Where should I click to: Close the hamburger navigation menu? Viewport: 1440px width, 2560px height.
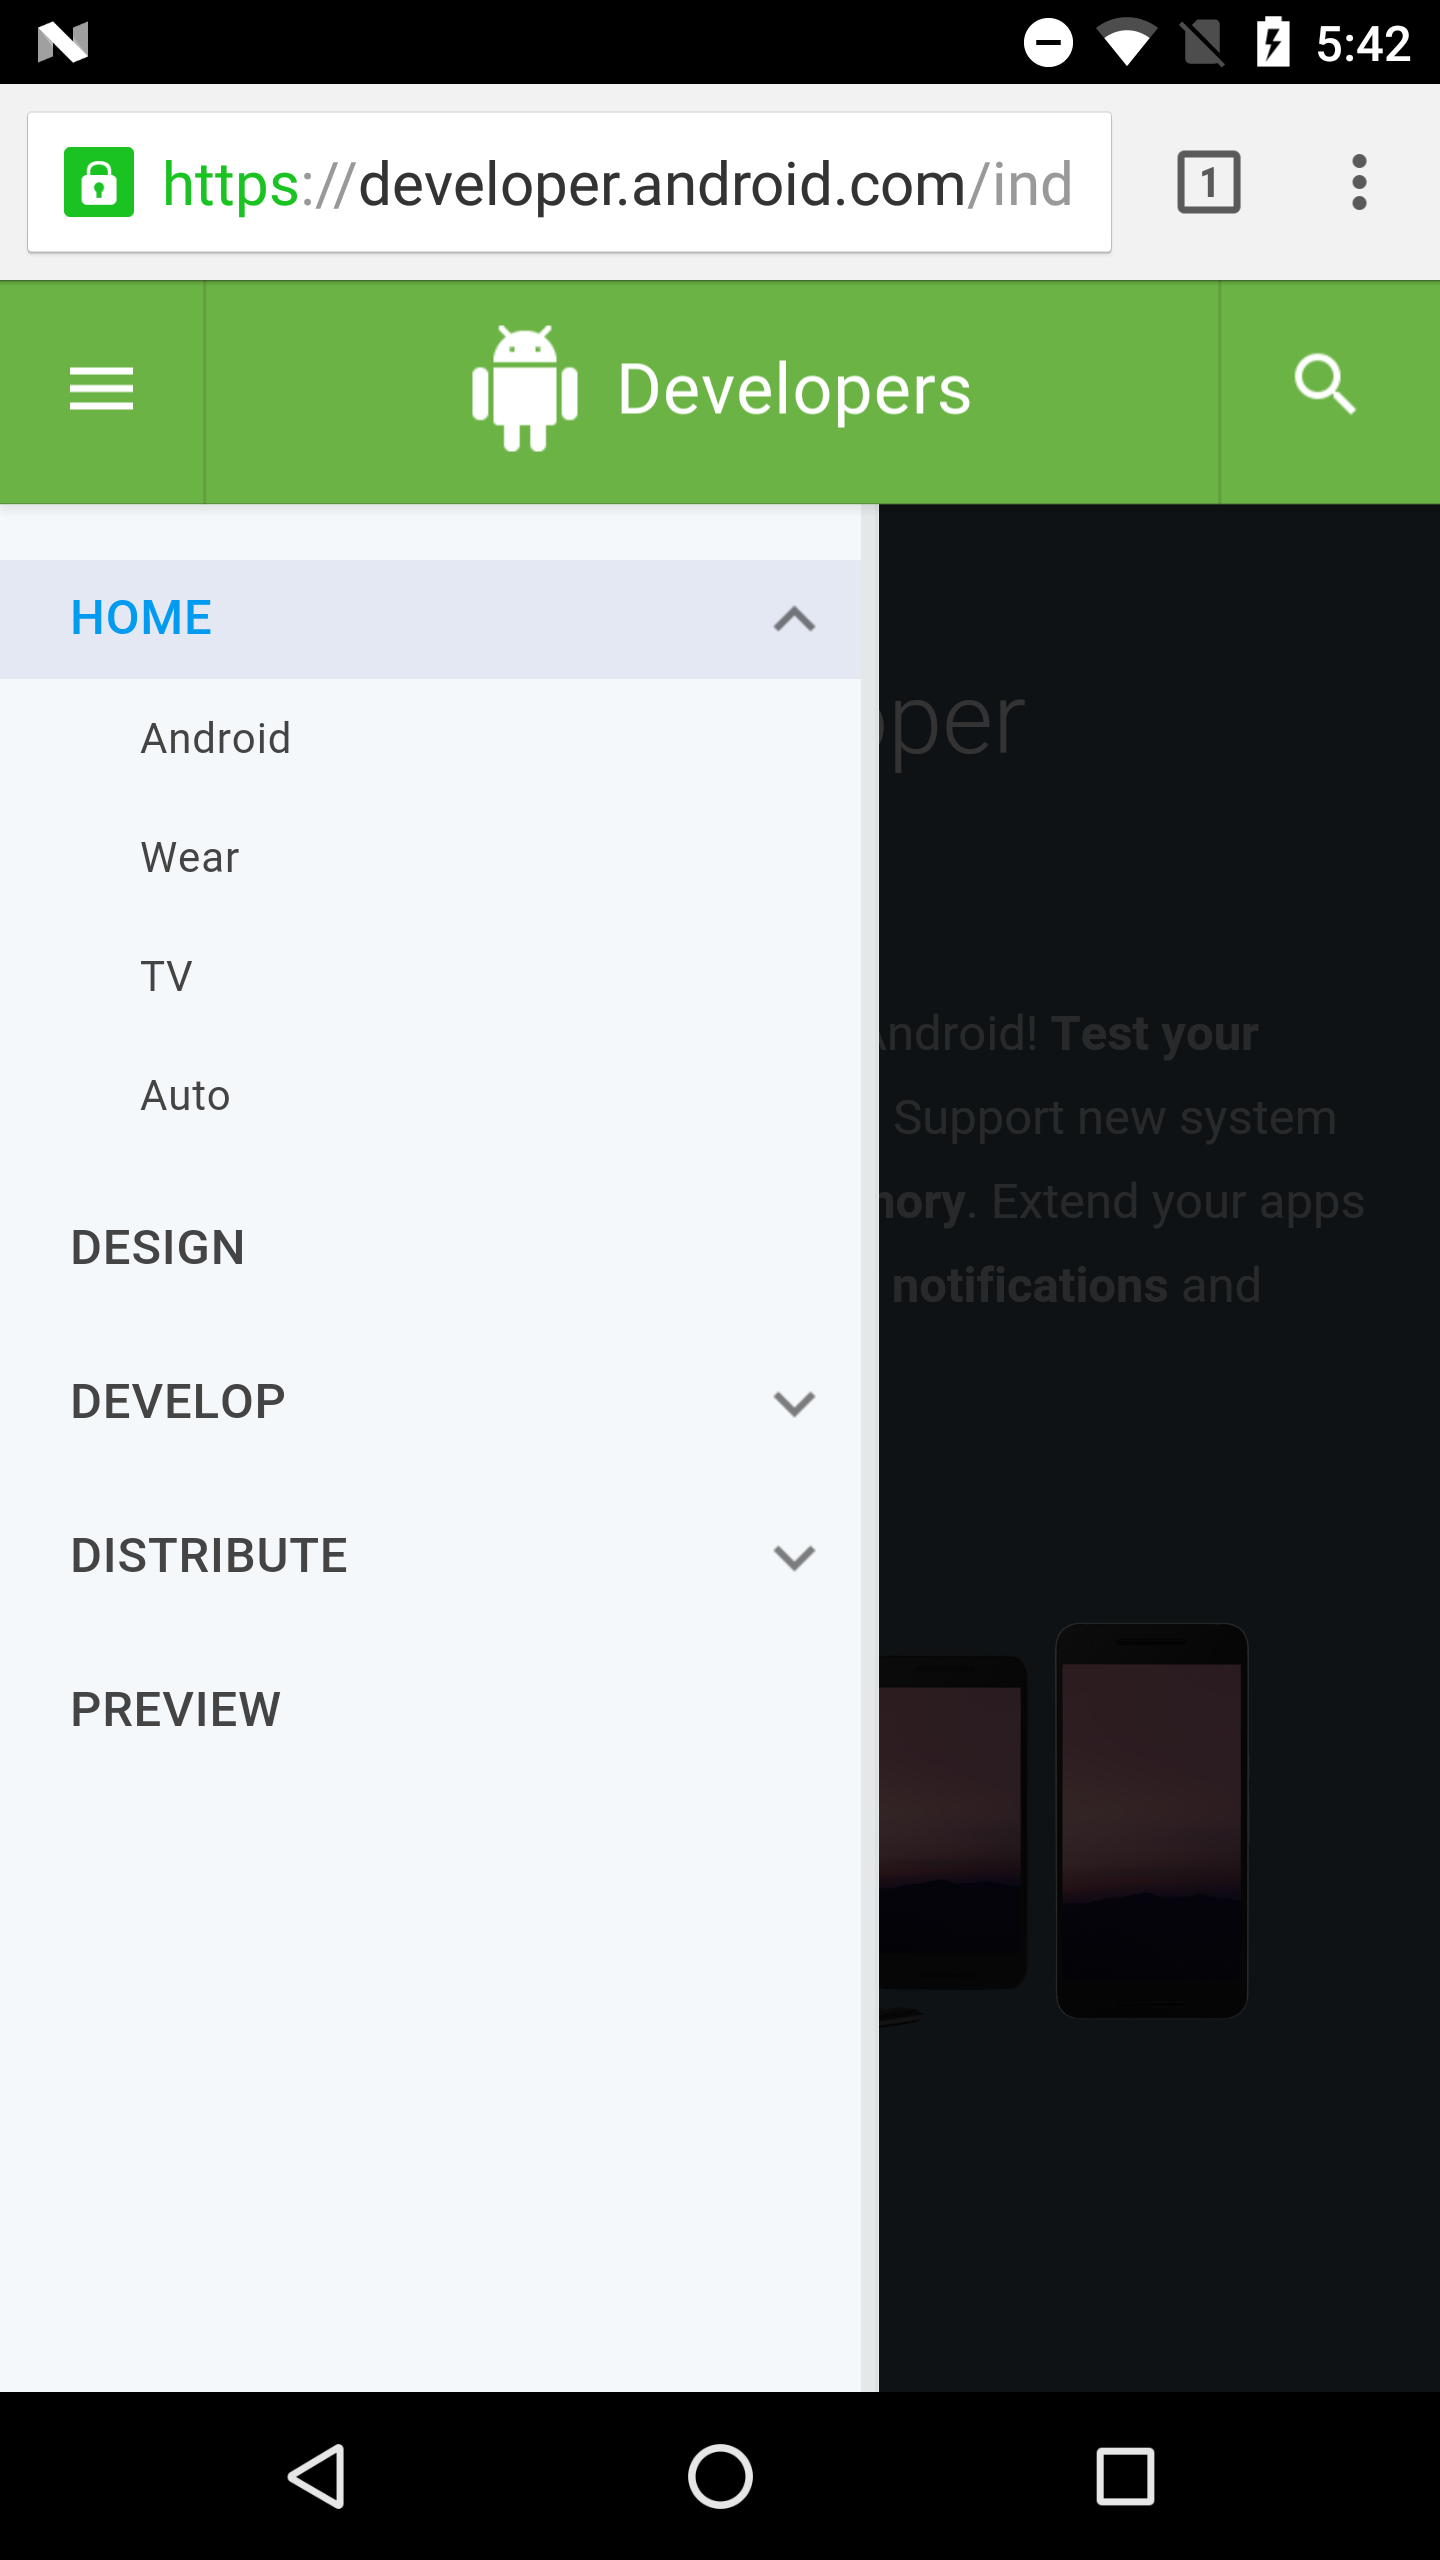click(x=101, y=389)
